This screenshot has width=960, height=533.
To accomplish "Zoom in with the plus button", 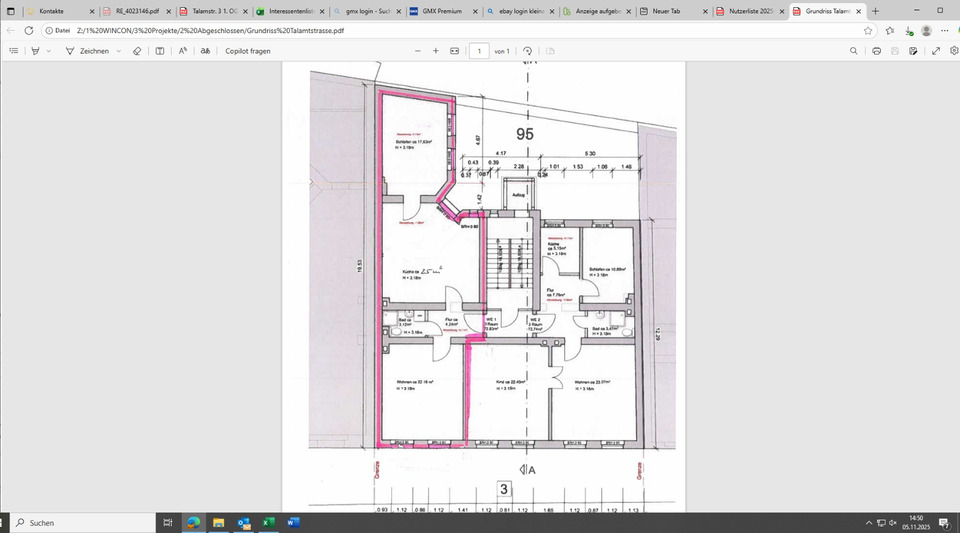I will [x=435, y=50].
